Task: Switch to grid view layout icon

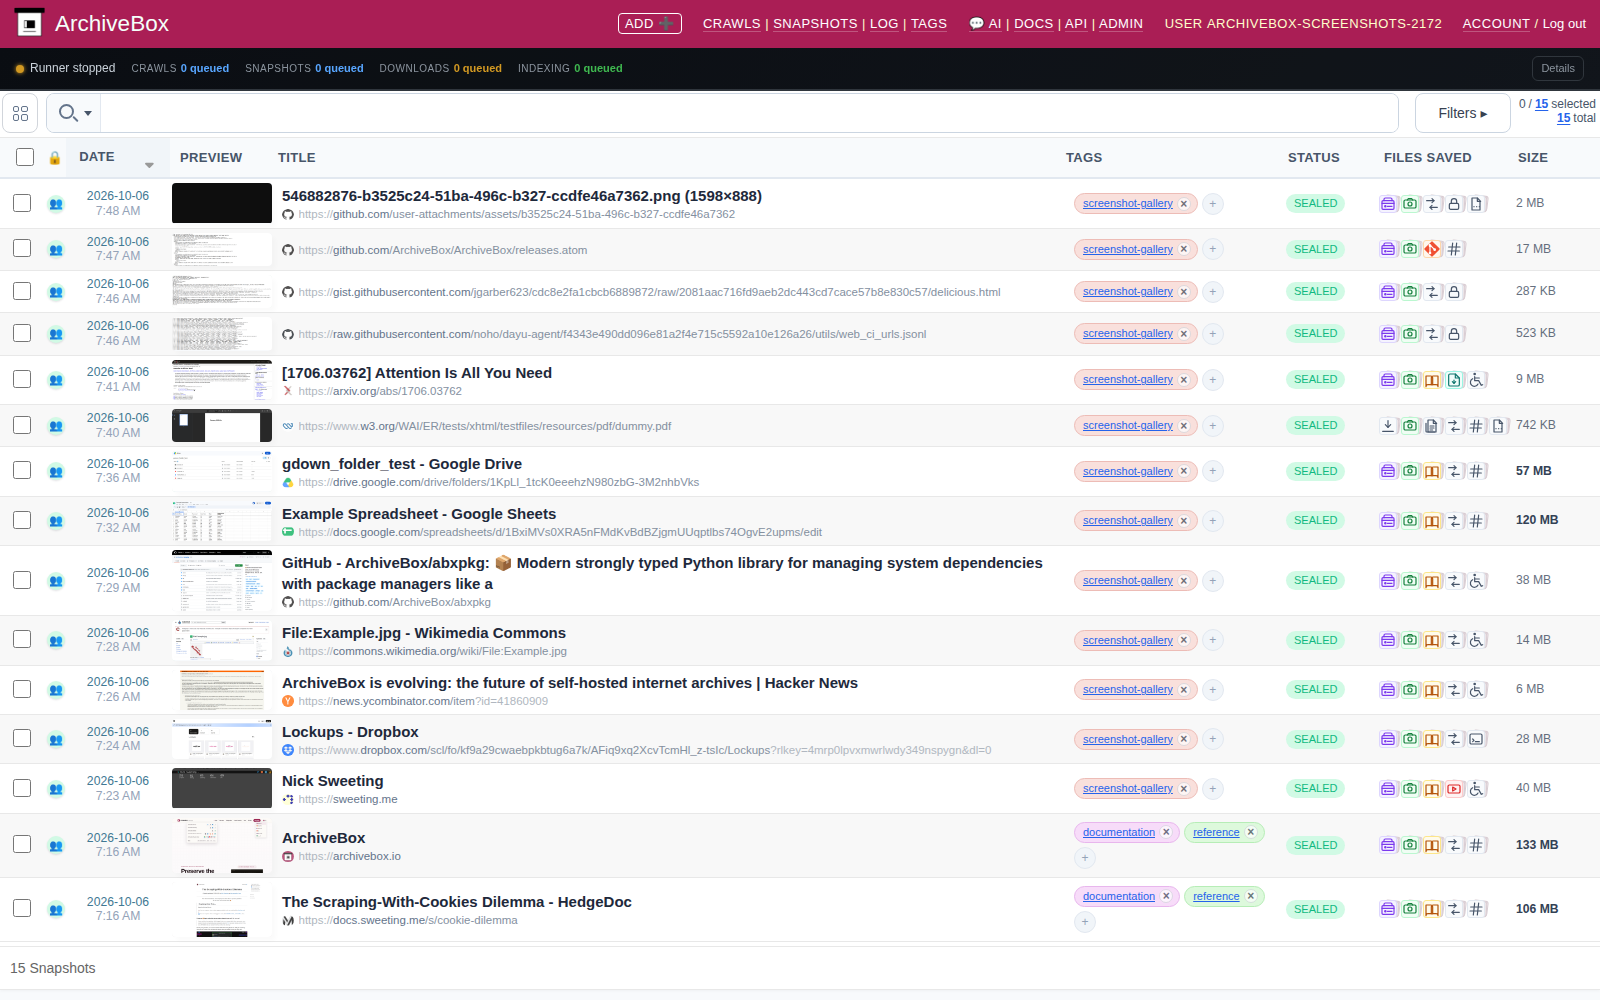Action: 20,113
